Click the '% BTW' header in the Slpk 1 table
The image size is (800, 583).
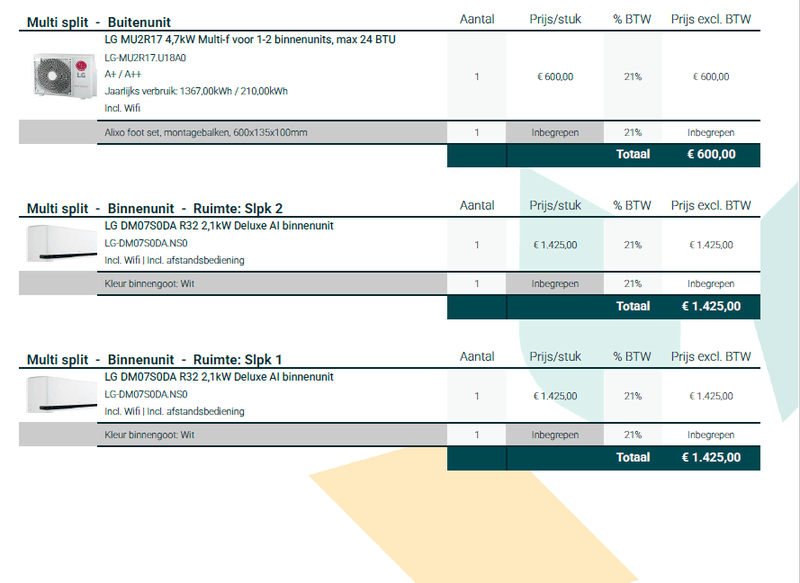coord(632,357)
